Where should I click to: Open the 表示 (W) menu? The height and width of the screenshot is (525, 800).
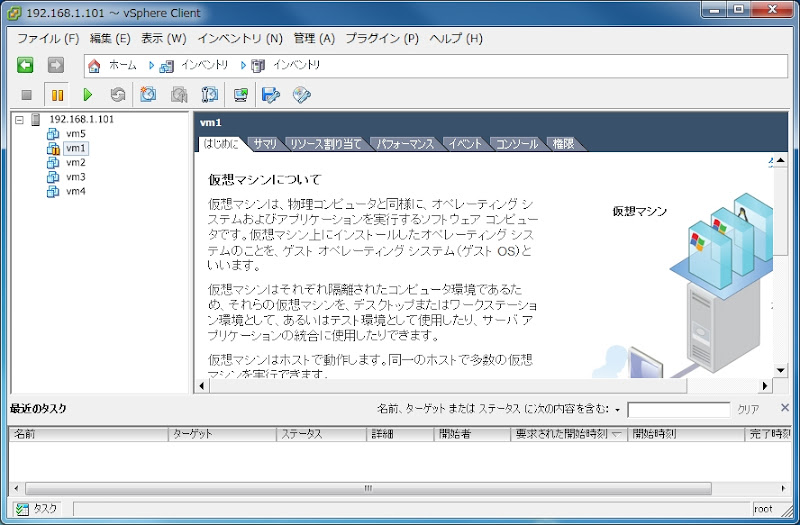[164, 39]
